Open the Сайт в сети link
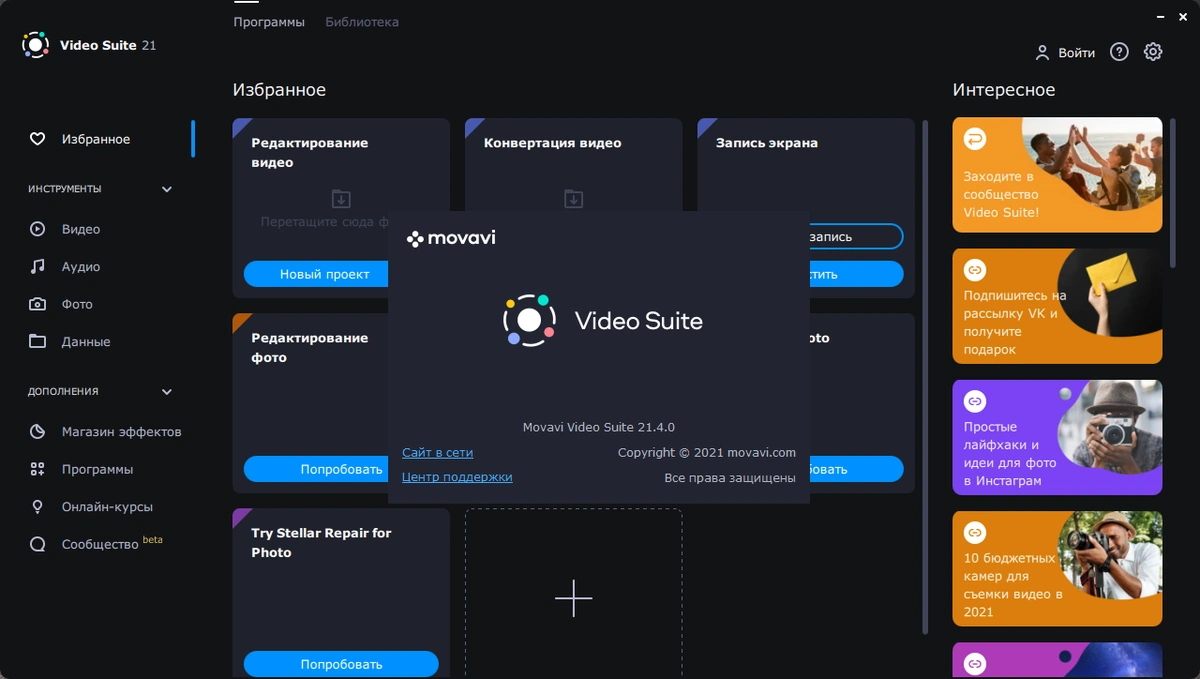Viewport: 1200px width, 679px height. pyautogui.click(x=437, y=453)
